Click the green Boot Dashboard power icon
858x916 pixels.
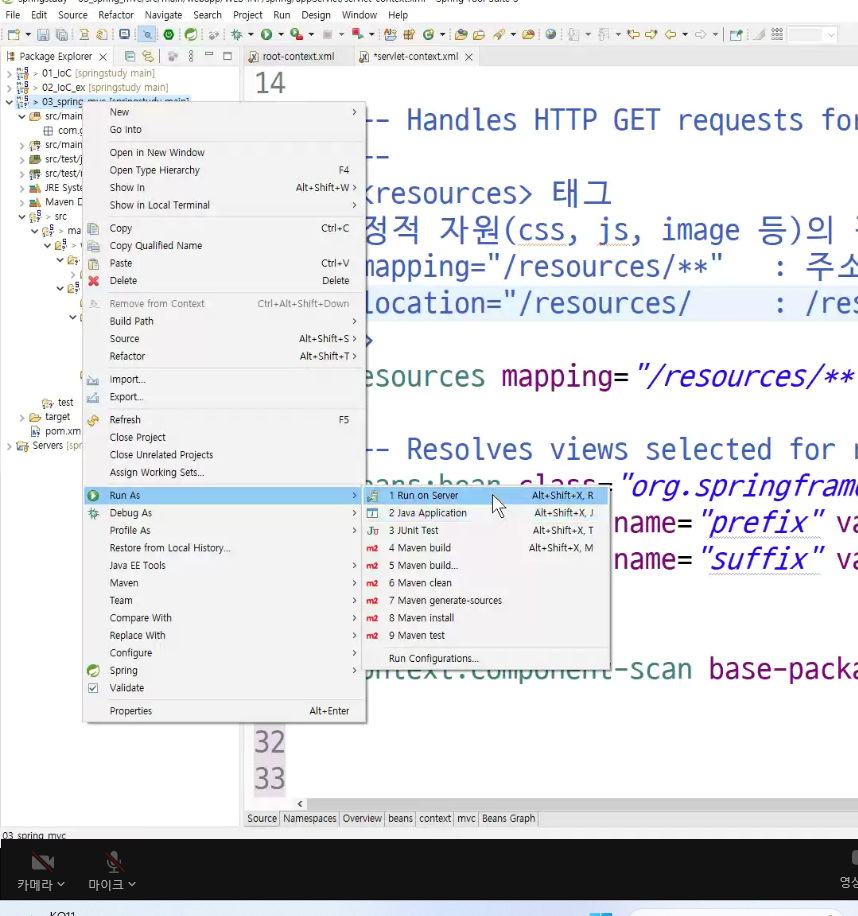pos(169,34)
